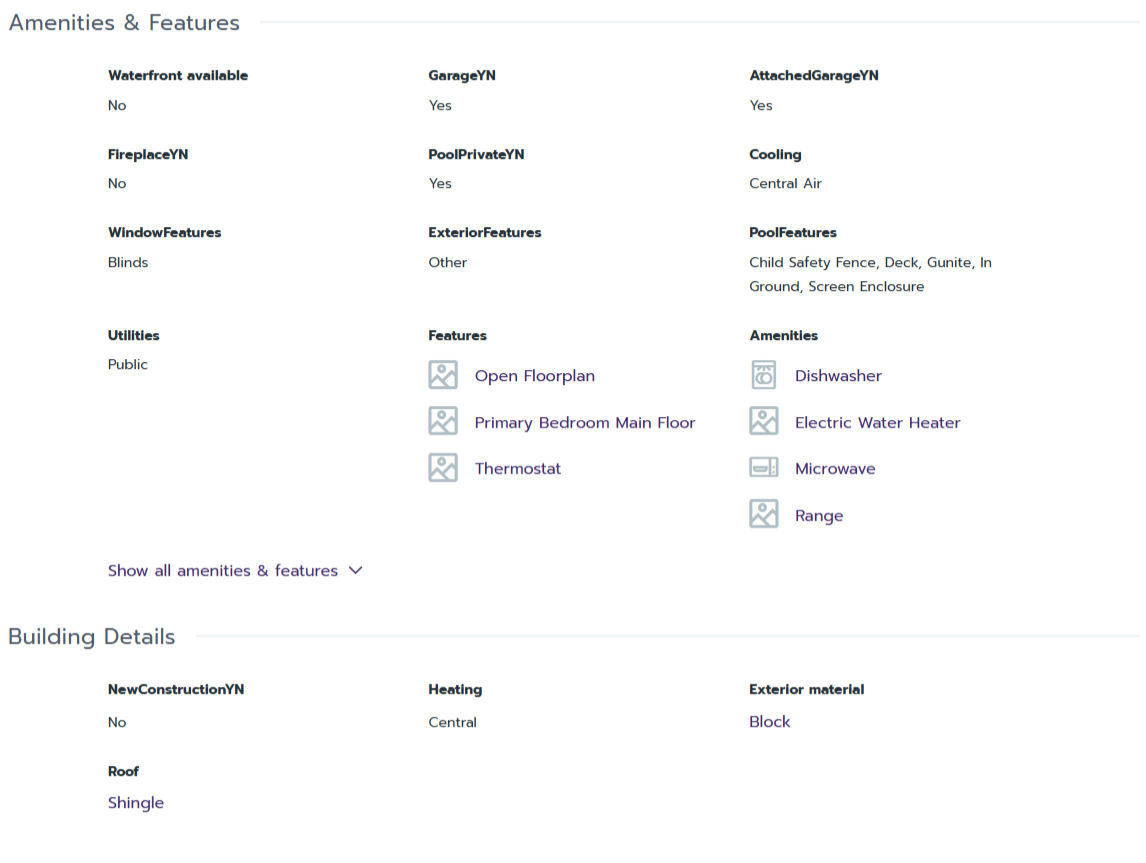The image size is (1146, 863).
Task: Click the Building Details section heading
Action: click(91, 637)
